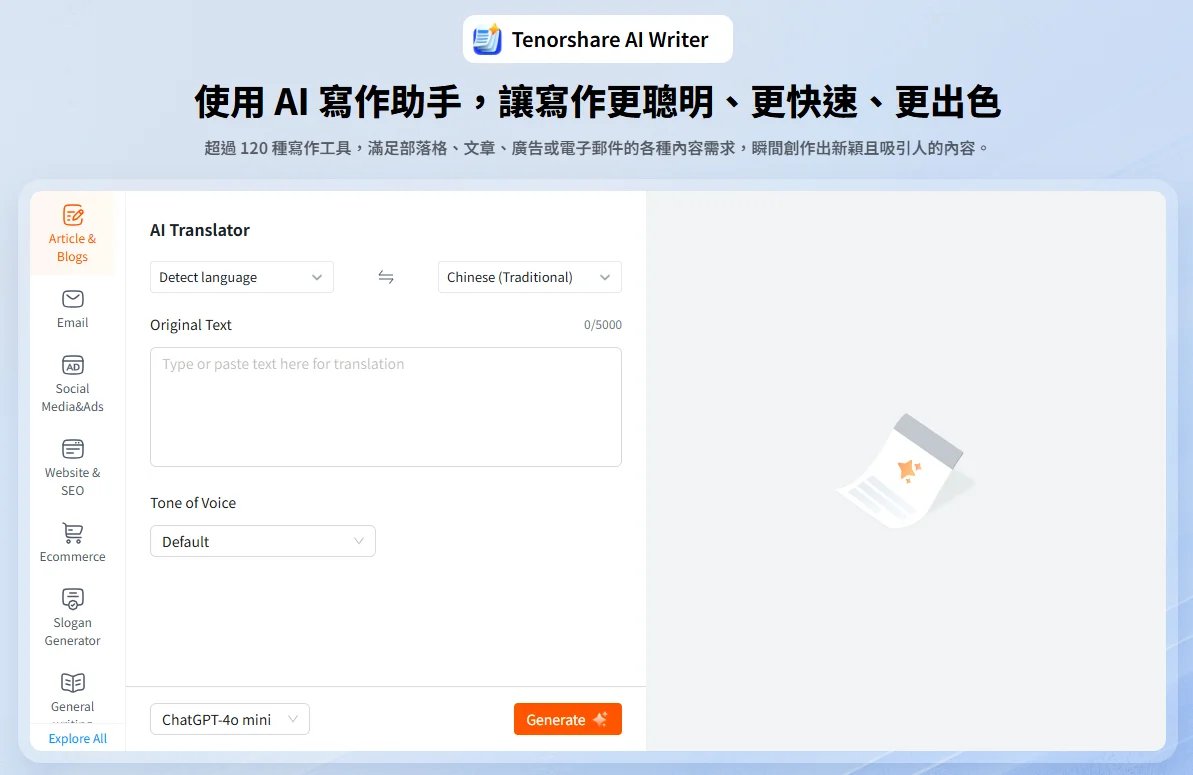Click the Tenorshare AI Writer logo
The height and width of the screenshot is (775, 1193).
597,39
